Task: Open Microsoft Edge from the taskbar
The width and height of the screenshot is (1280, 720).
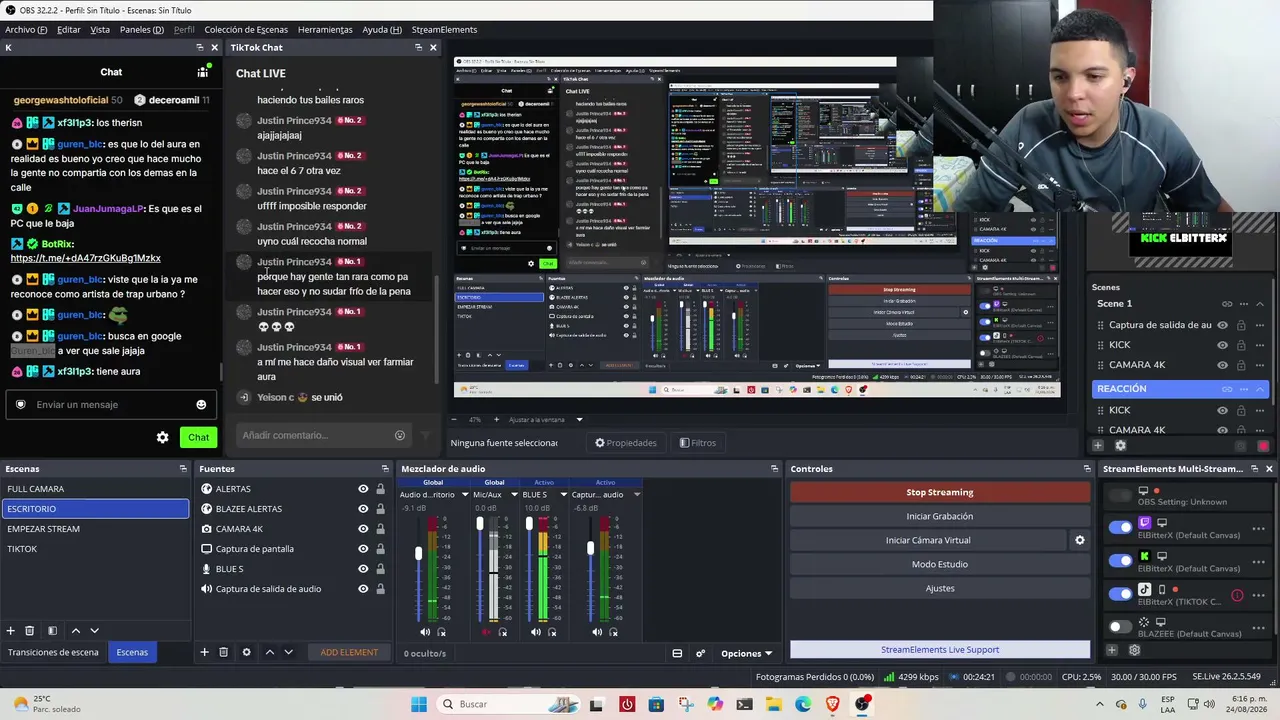Action: (x=803, y=704)
